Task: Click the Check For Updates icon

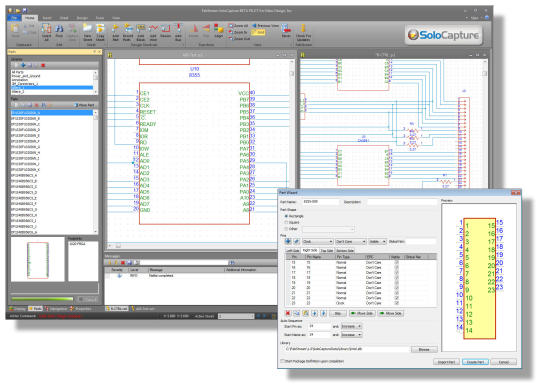Action: point(303,32)
